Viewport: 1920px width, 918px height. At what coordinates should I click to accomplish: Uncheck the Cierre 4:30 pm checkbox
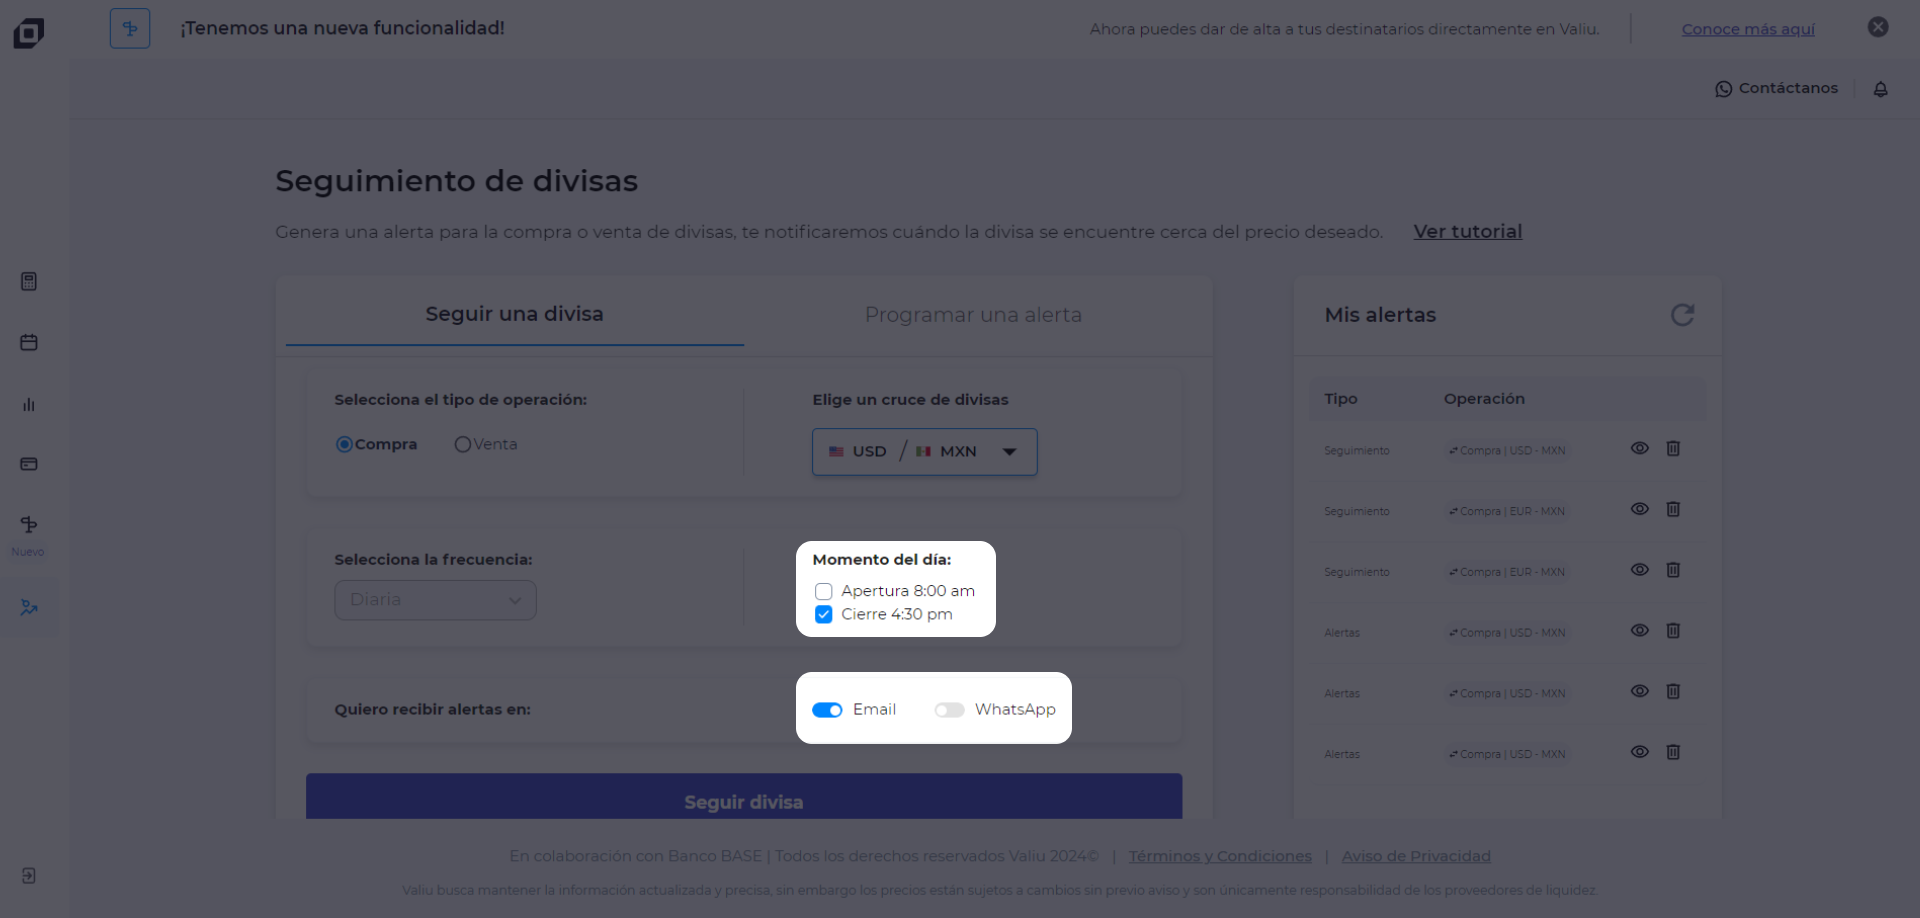point(824,614)
